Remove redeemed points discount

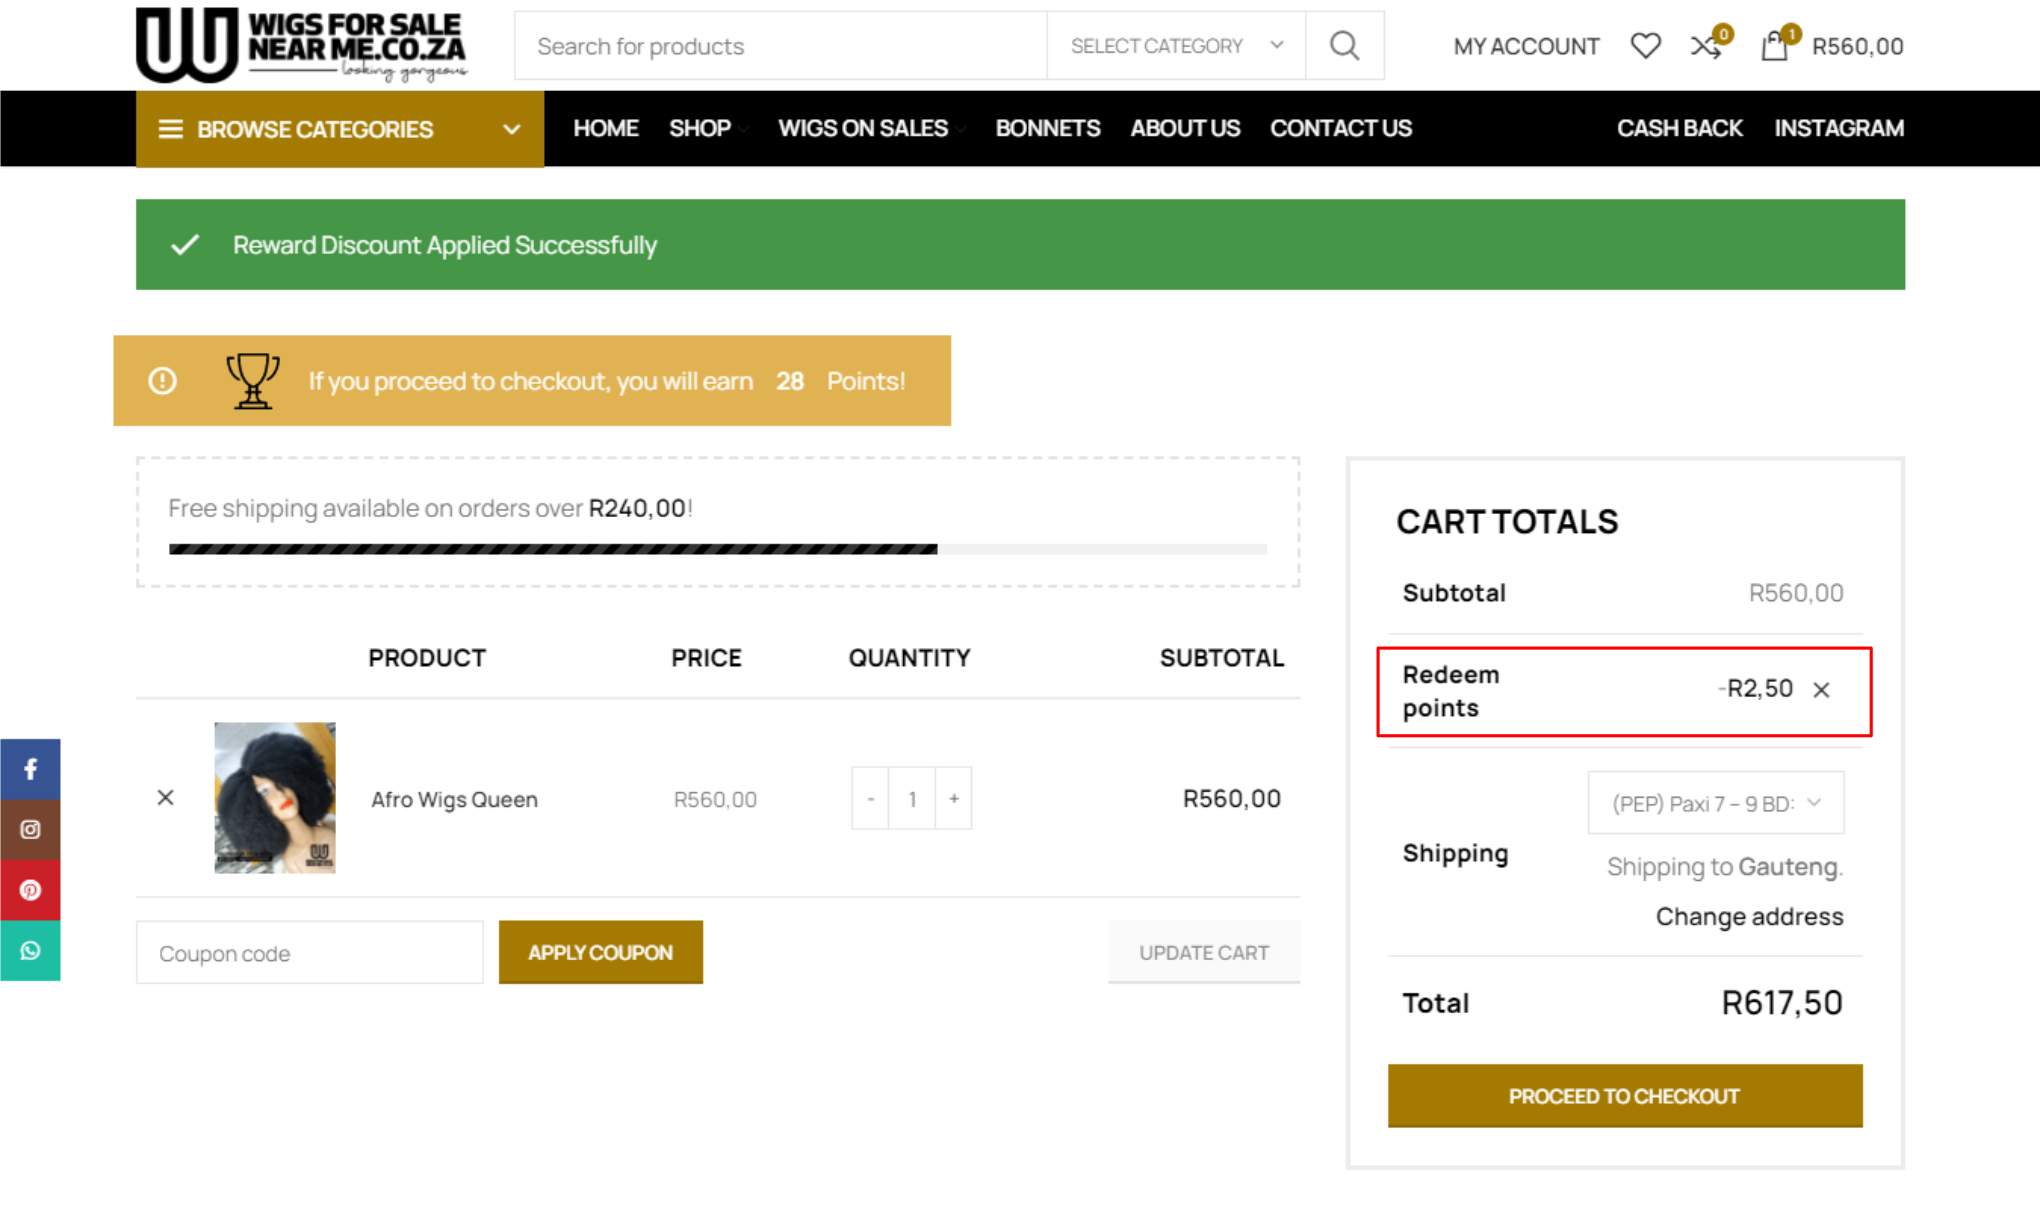point(1821,690)
